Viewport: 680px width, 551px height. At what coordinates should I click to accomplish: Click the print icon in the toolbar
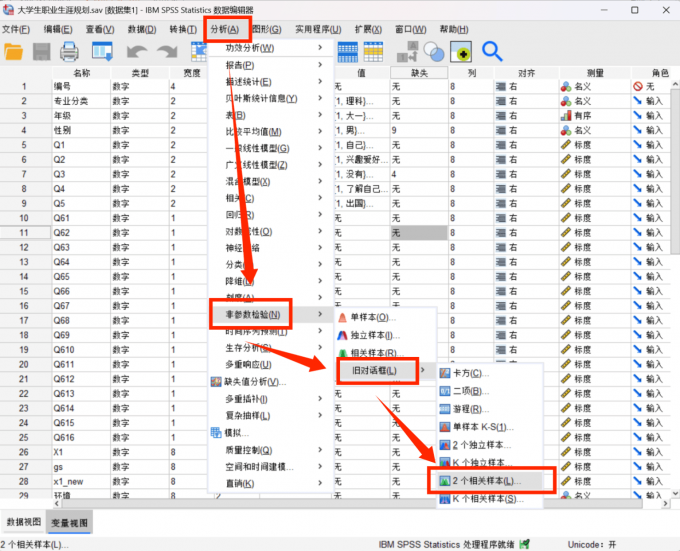point(69,52)
